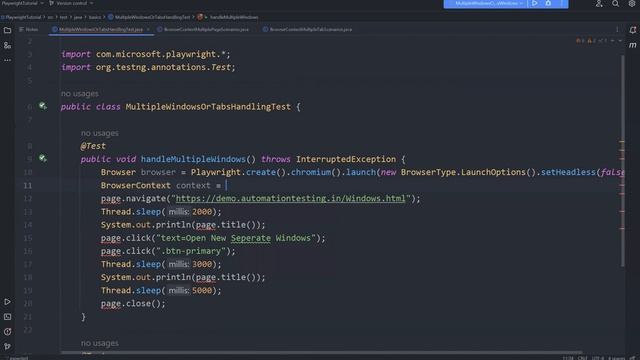The height and width of the screenshot is (360, 640).
Task: Open IDE settings gear icon
Action: pos(632,4)
